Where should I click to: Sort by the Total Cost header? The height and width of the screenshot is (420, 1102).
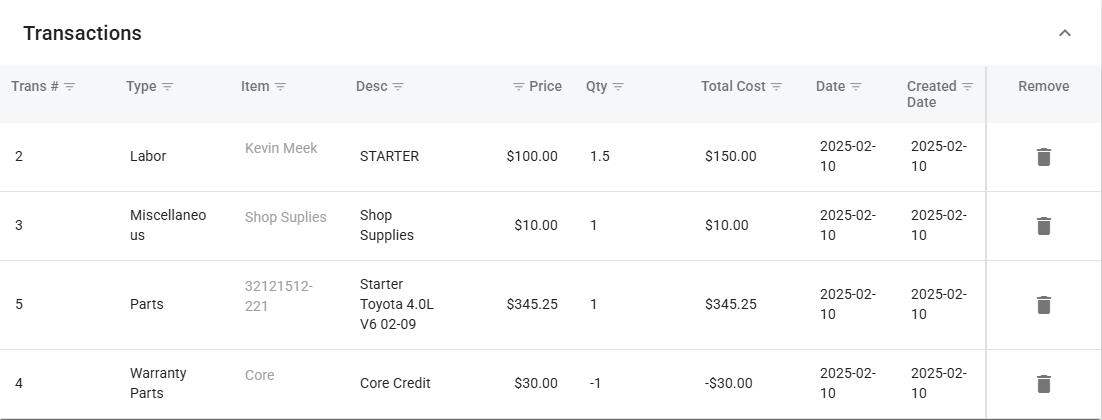(733, 87)
